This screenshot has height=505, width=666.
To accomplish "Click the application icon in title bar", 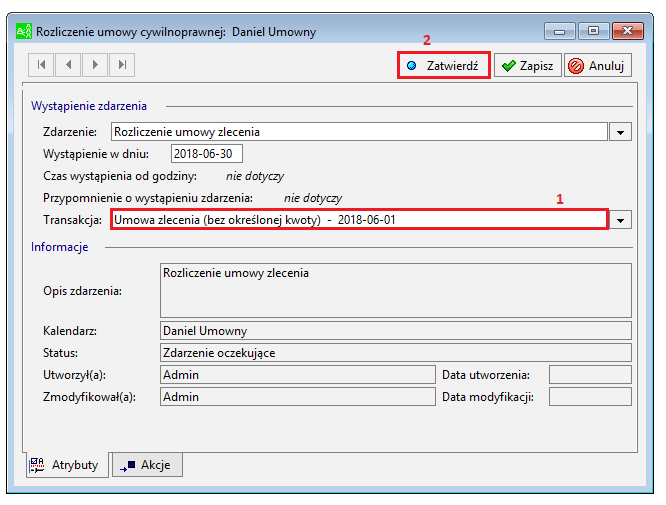I will click(24, 31).
